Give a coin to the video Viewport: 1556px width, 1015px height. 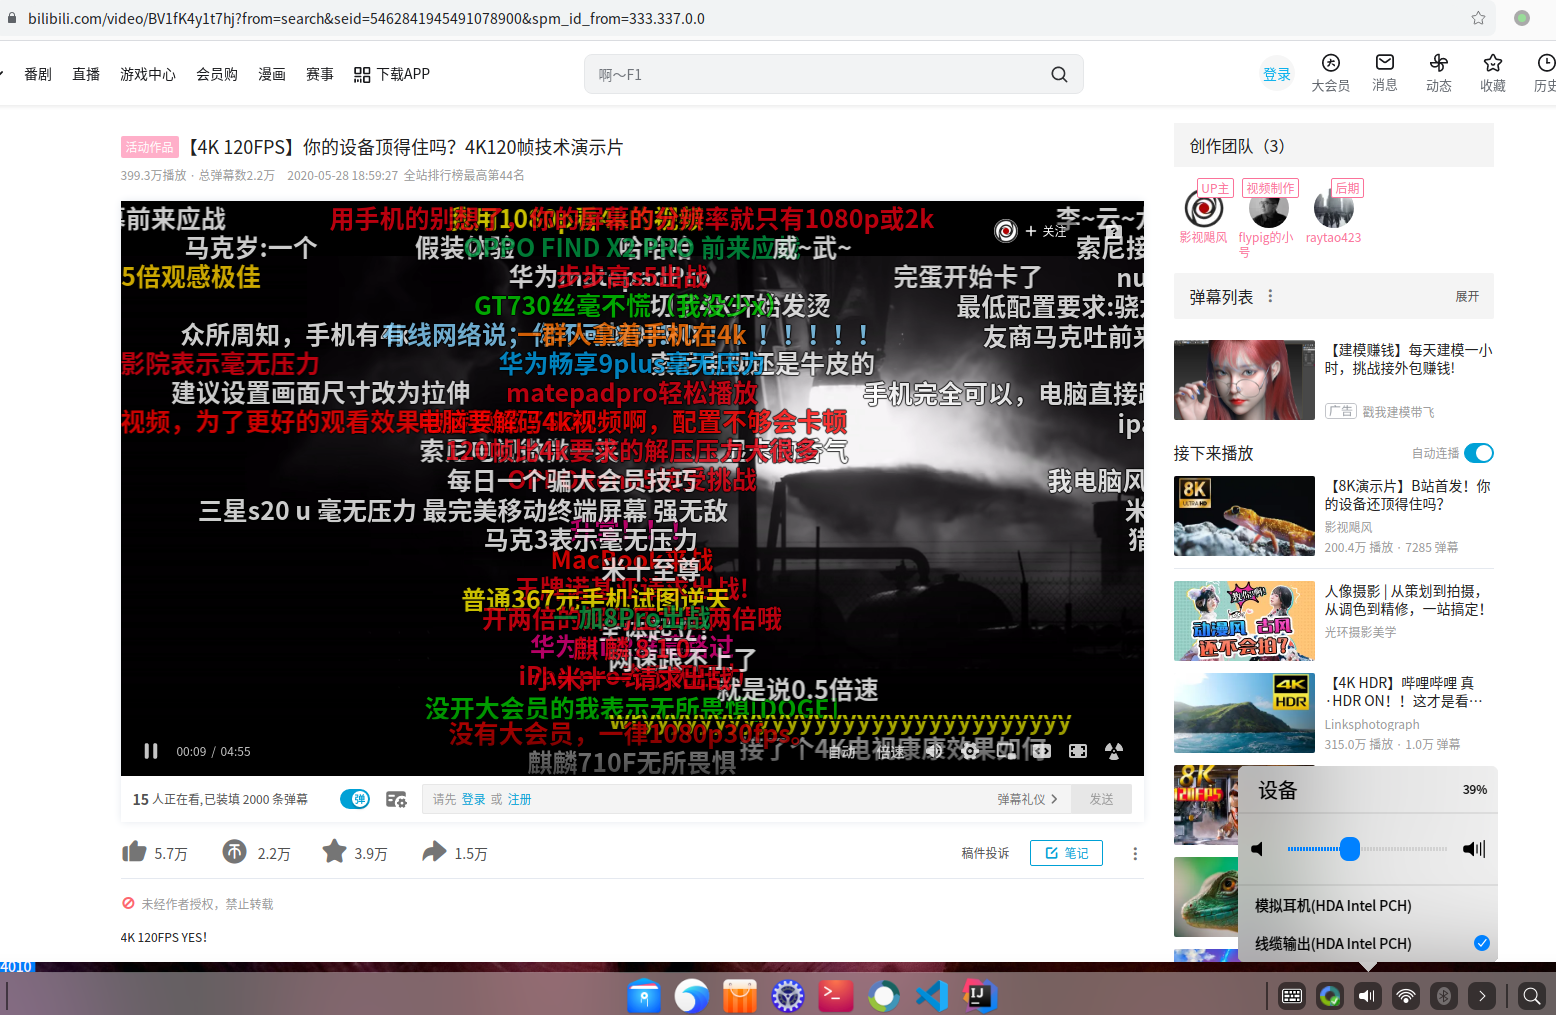234,851
